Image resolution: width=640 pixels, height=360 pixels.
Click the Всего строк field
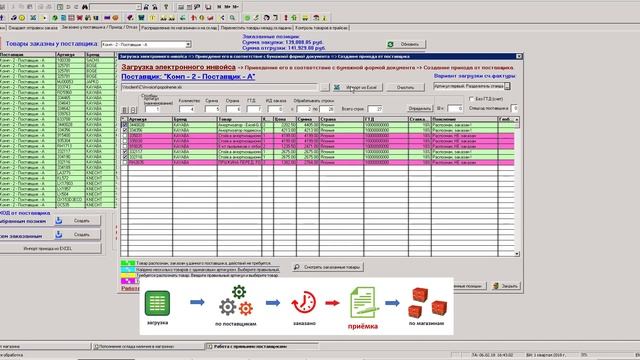(x=375, y=109)
